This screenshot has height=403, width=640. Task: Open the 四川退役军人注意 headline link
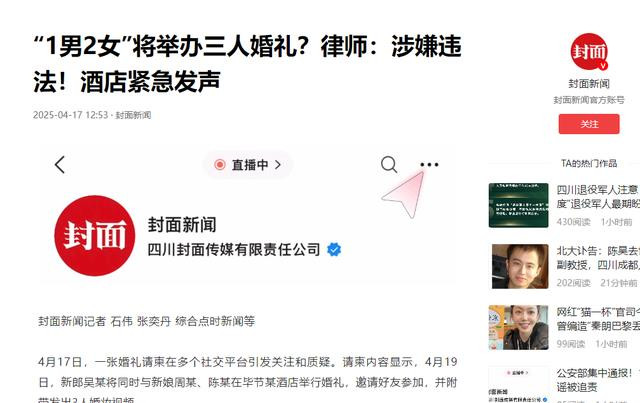click(x=598, y=196)
